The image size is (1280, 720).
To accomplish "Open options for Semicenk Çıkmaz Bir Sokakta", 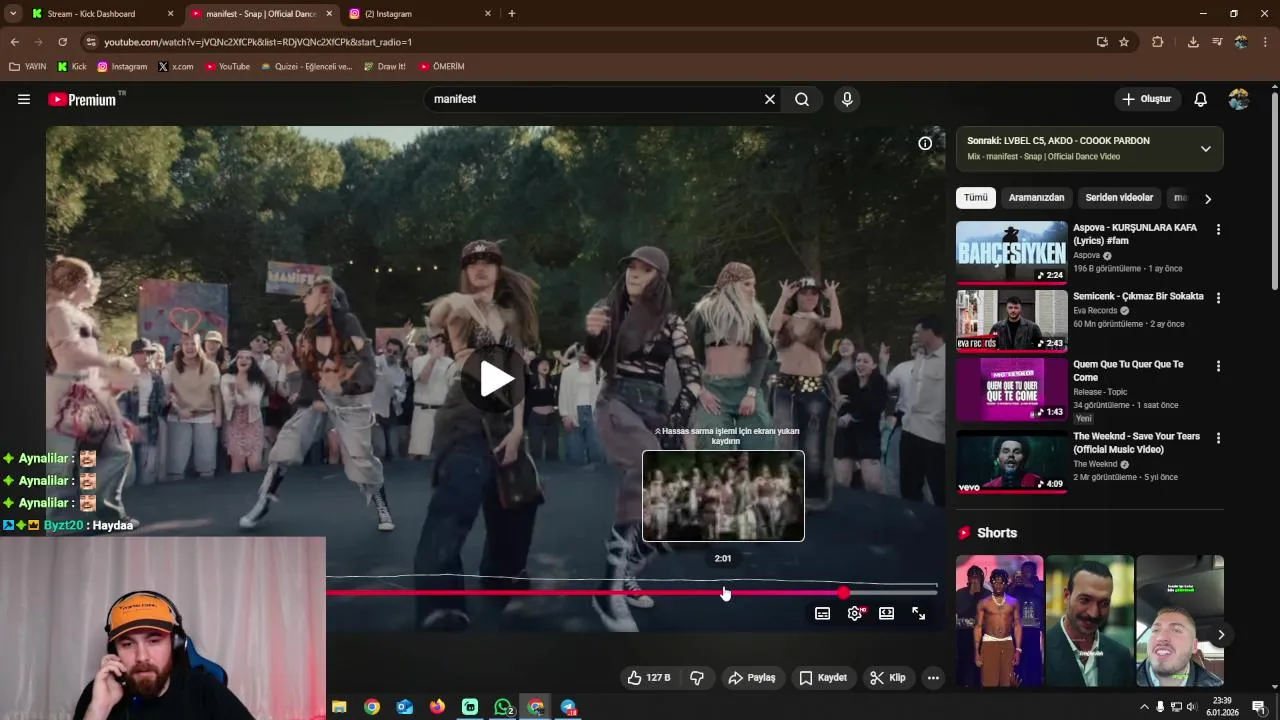I will coord(1218,298).
